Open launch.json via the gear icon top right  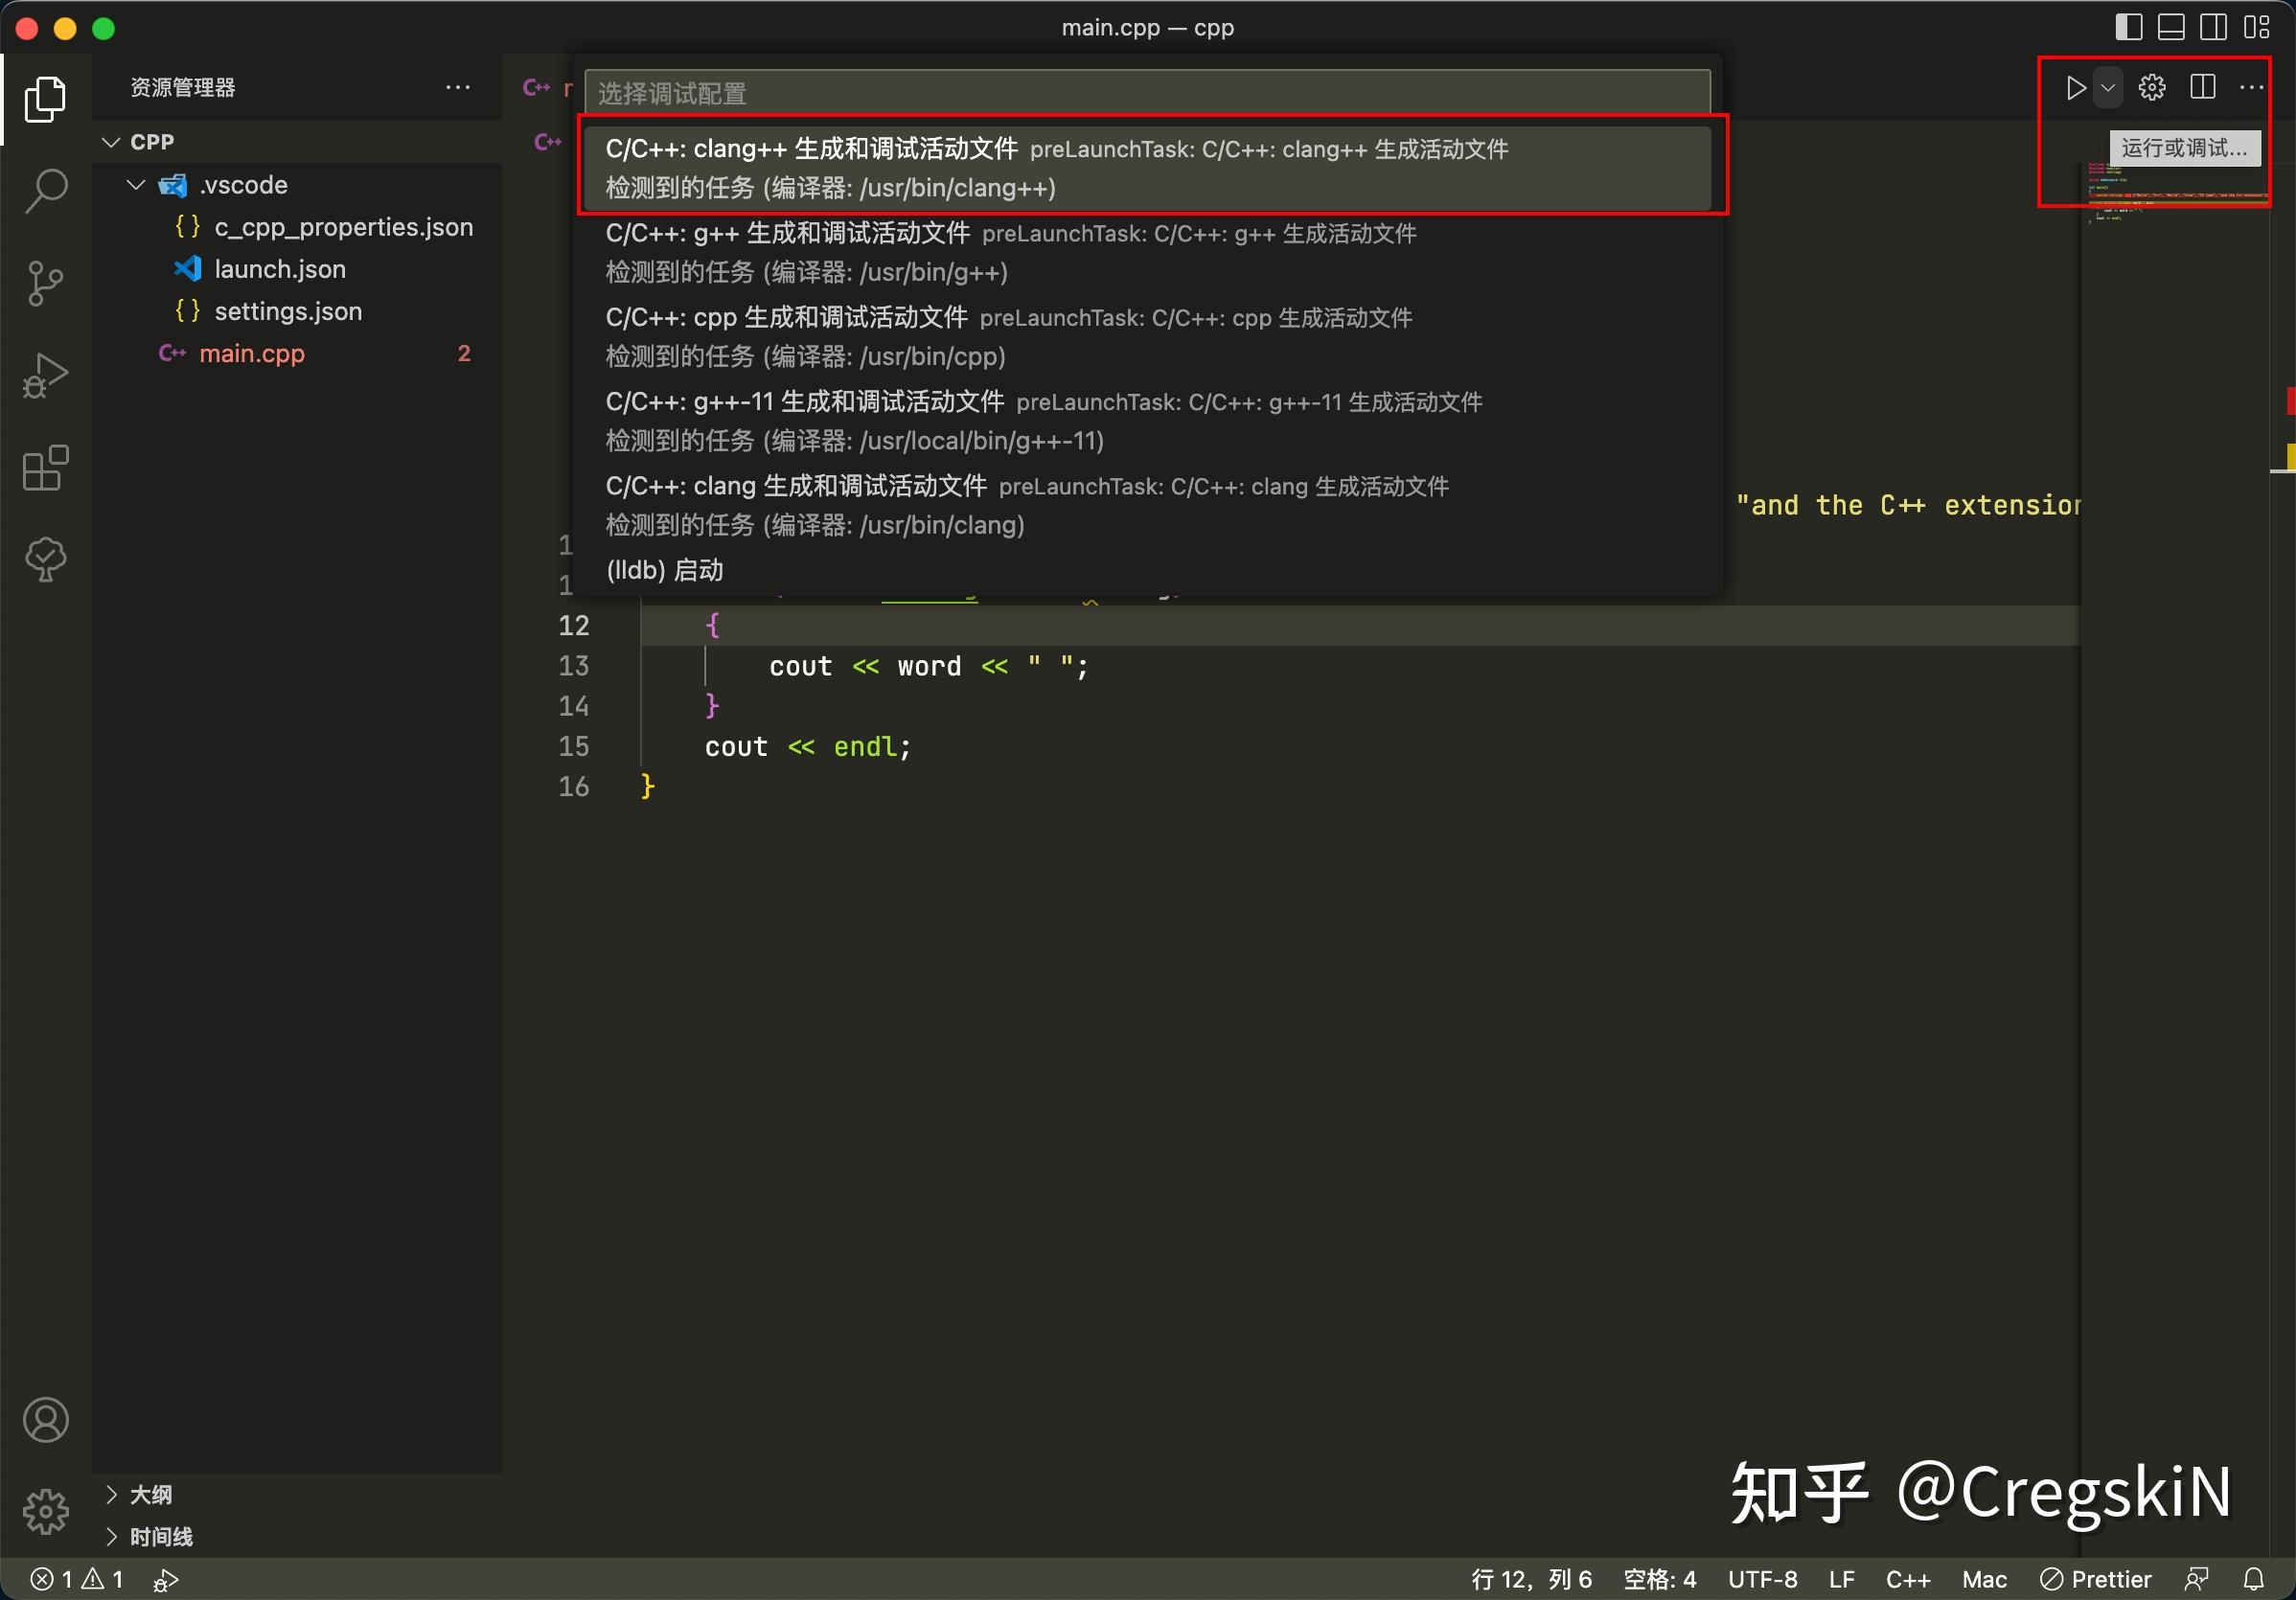[2152, 88]
